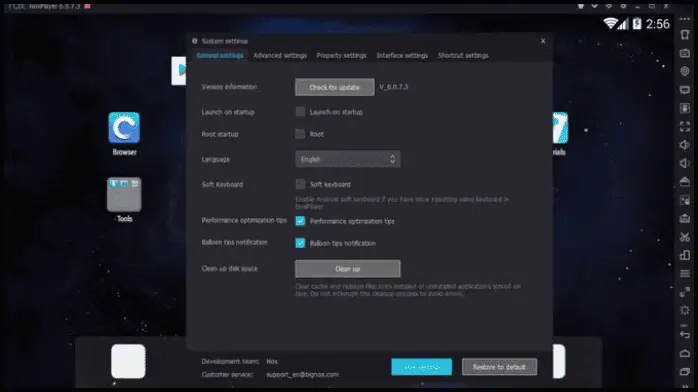Click the Android back arrow in the sidebar
698x392 pixels.
click(x=685, y=334)
